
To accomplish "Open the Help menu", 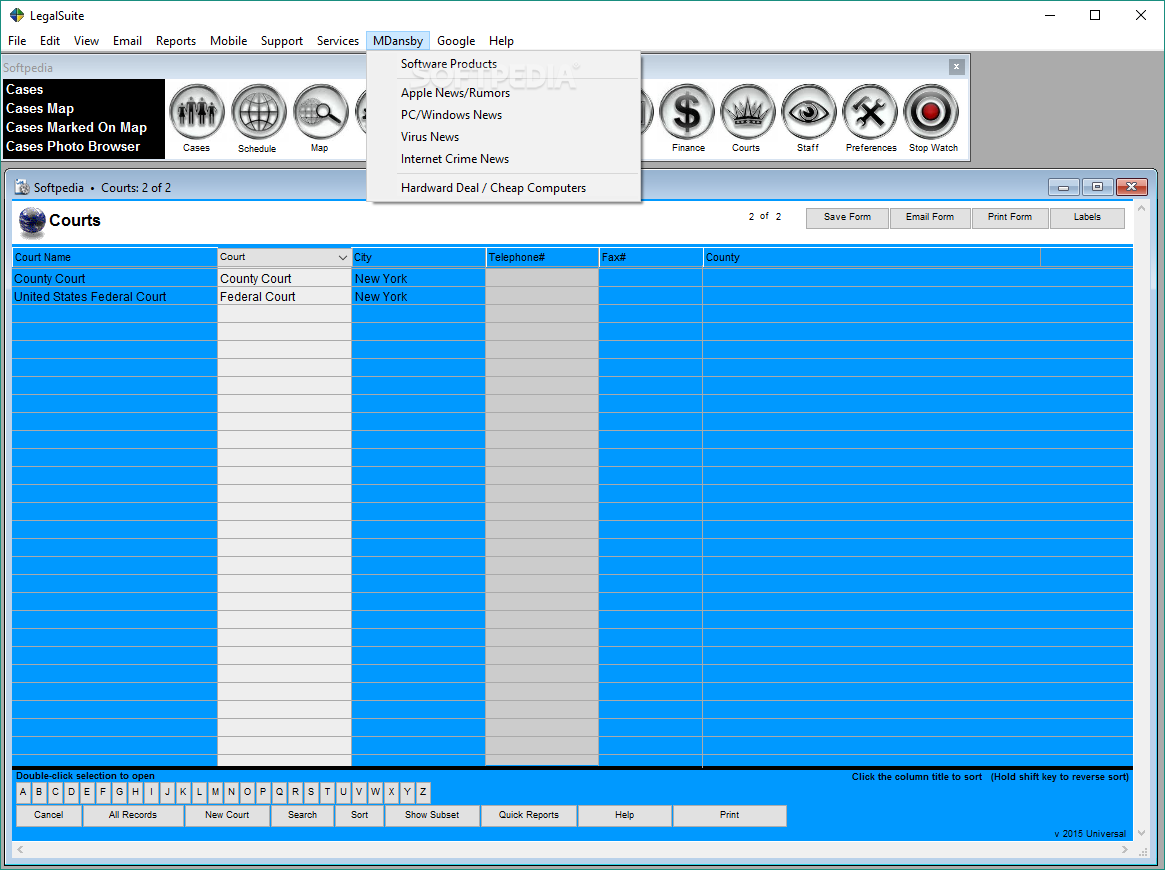I will click(502, 41).
